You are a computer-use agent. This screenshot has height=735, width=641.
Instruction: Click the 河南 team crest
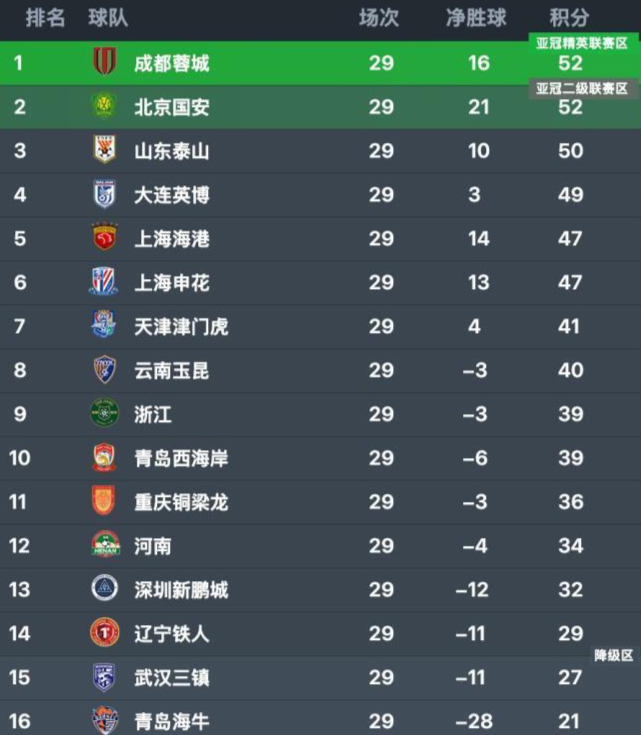tap(105, 544)
